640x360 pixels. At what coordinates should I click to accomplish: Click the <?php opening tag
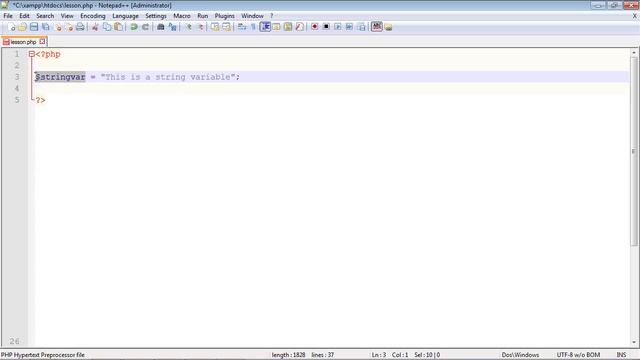(48, 54)
